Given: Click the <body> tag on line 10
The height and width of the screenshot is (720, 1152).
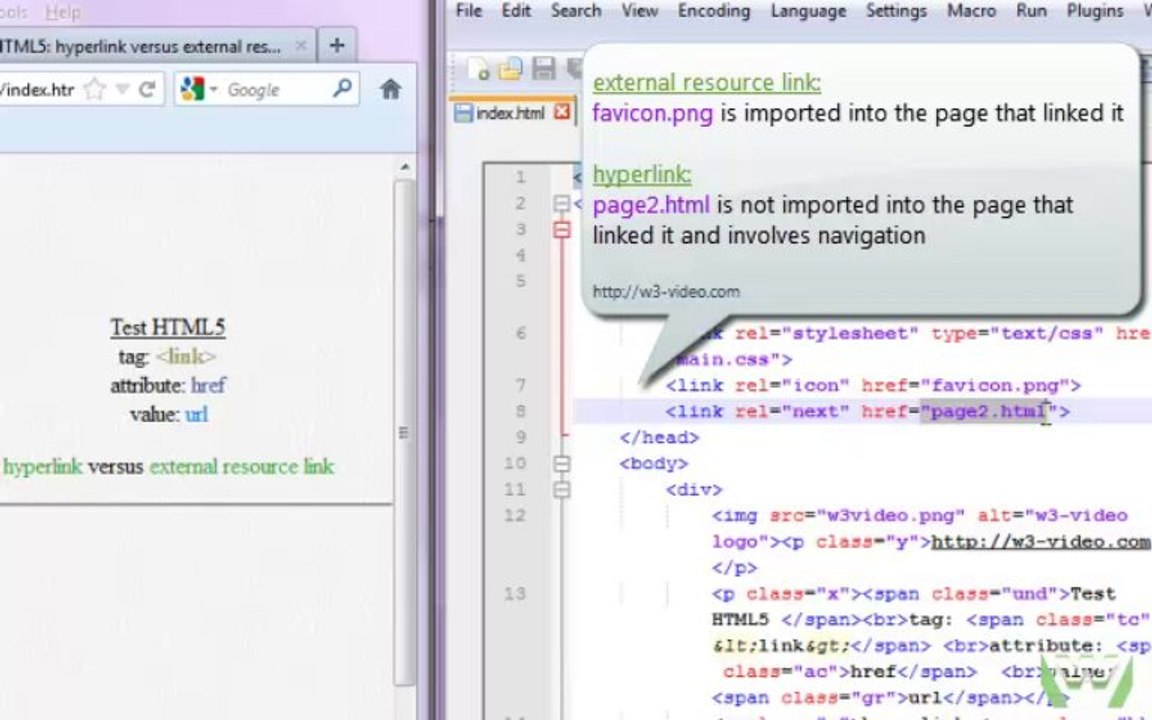Looking at the screenshot, I should 653,464.
